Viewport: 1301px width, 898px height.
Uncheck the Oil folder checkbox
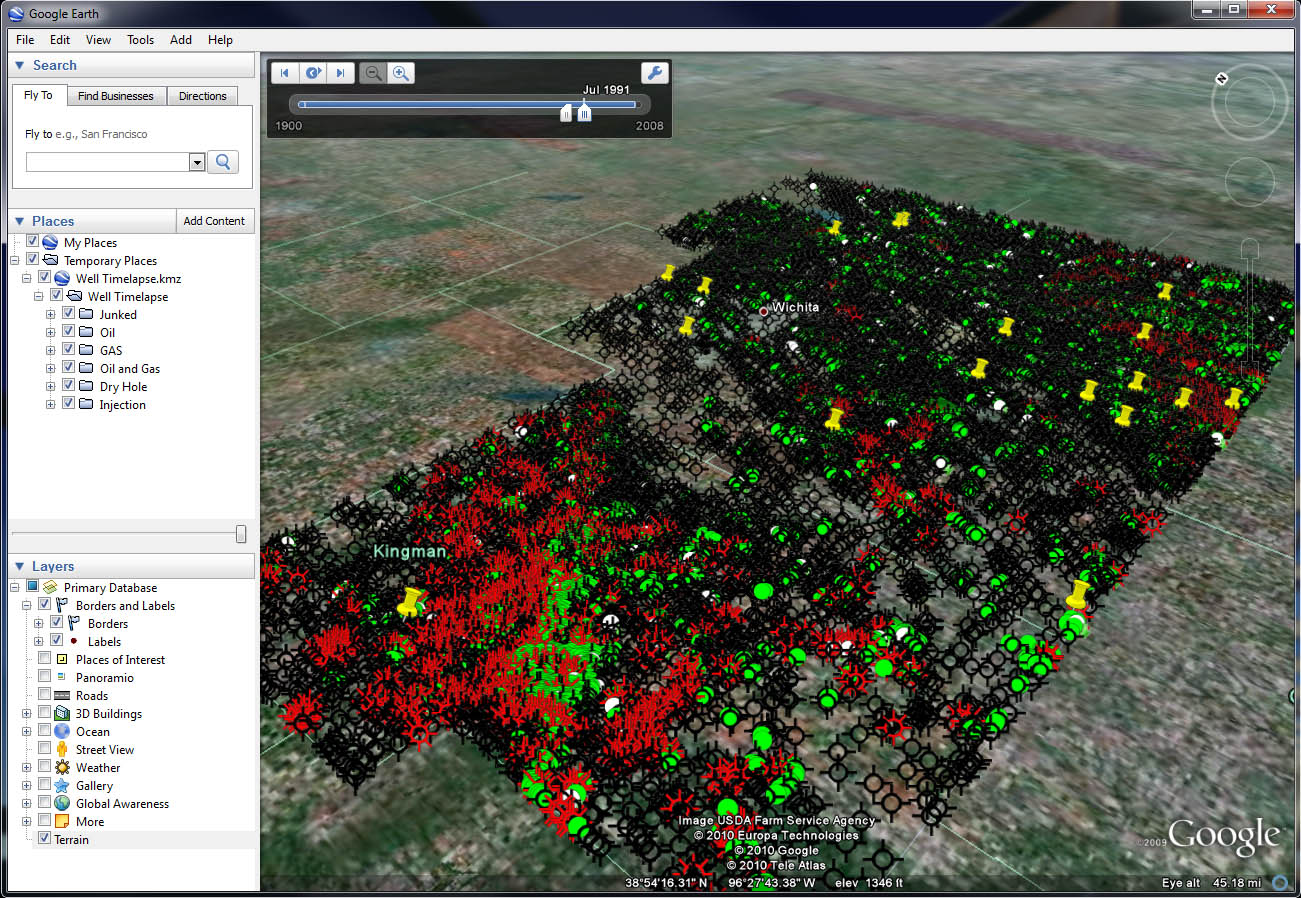coord(69,332)
